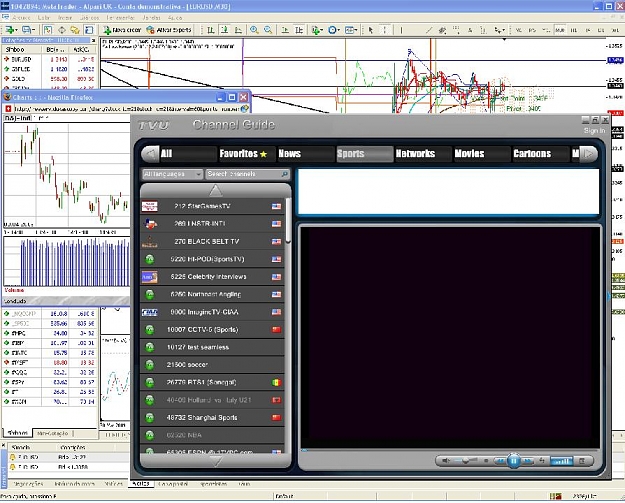Click the TVU volume slider knob
Image resolution: width=625 pixels, height=503 pixels.
[x=465, y=461]
